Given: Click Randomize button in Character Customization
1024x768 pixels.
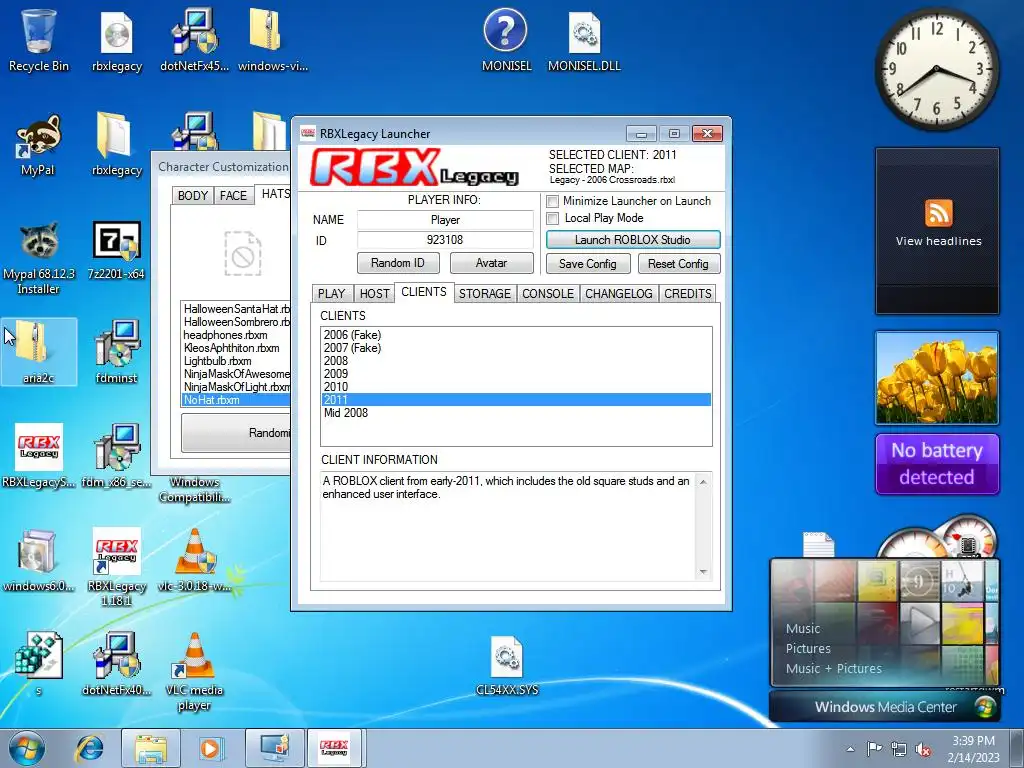Looking at the screenshot, I should coord(236,433).
